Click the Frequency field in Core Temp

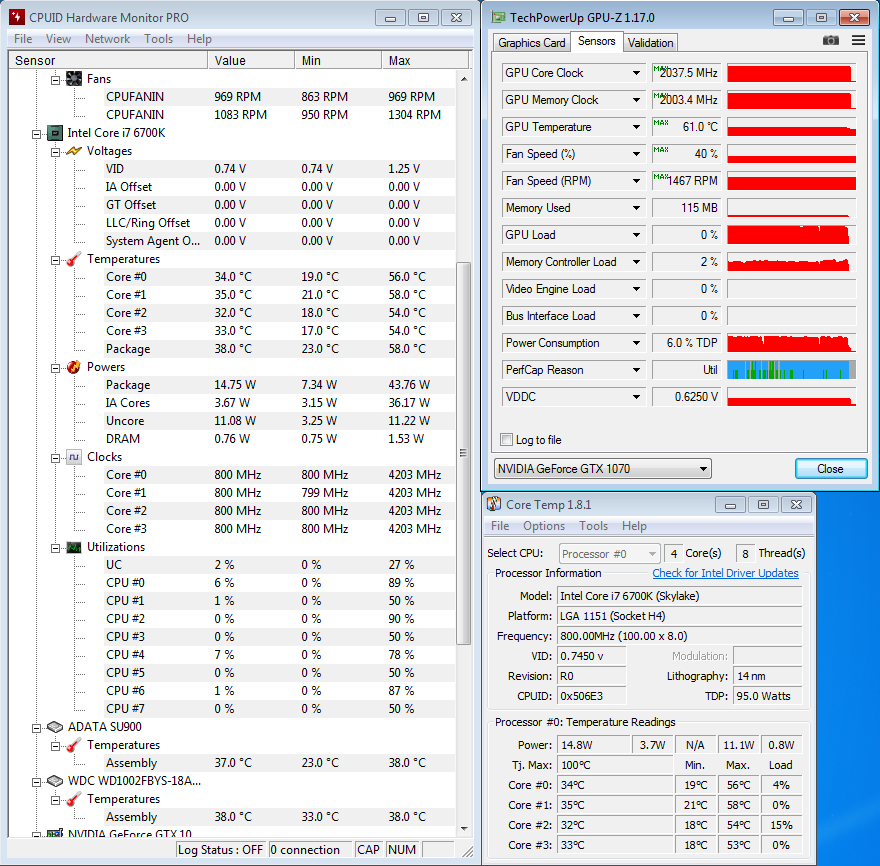pos(680,636)
